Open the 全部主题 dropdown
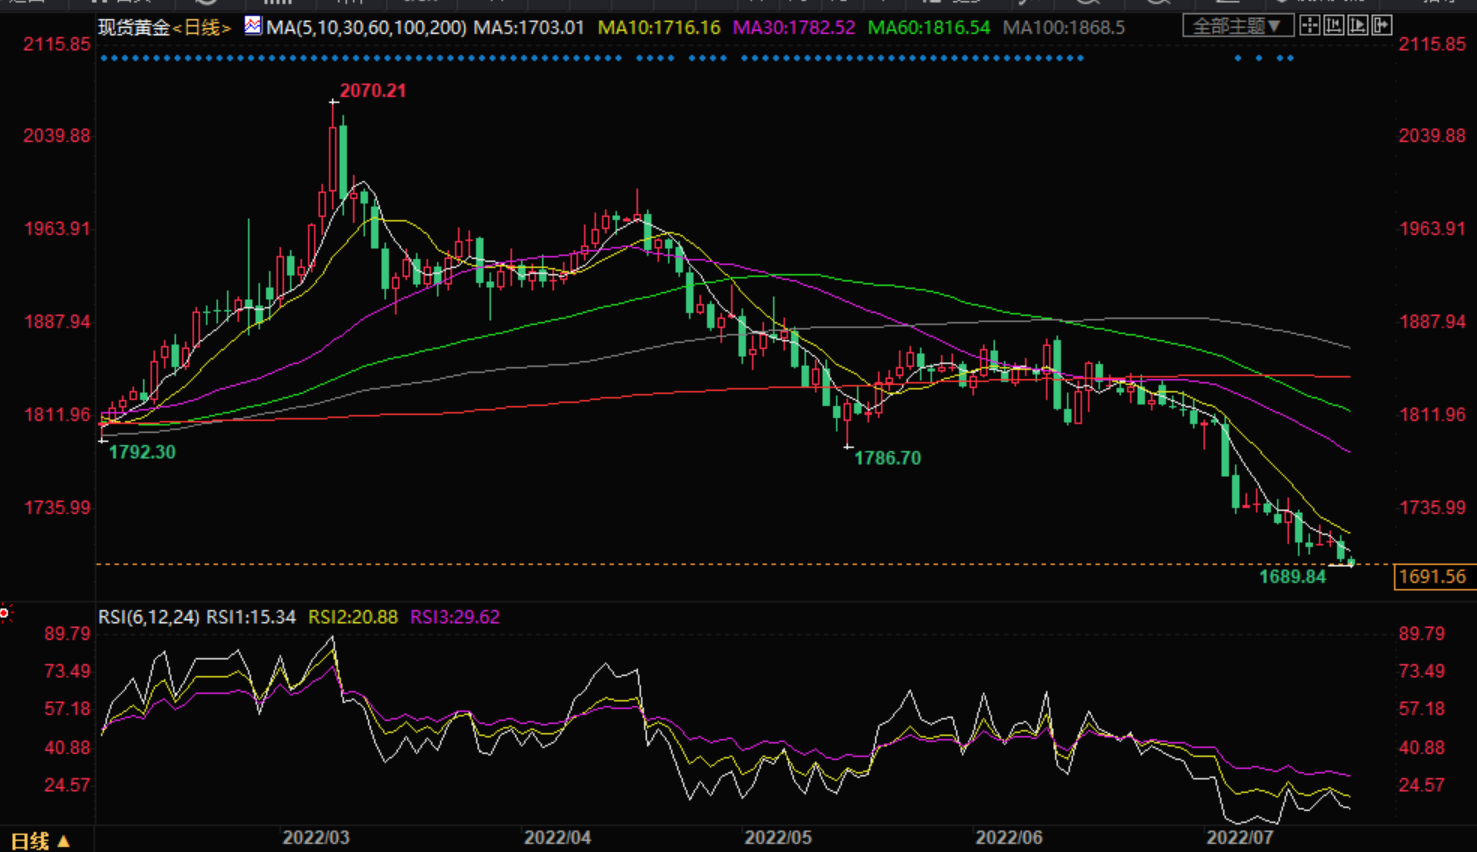The height and width of the screenshot is (852, 1477). click(1237, 26)
